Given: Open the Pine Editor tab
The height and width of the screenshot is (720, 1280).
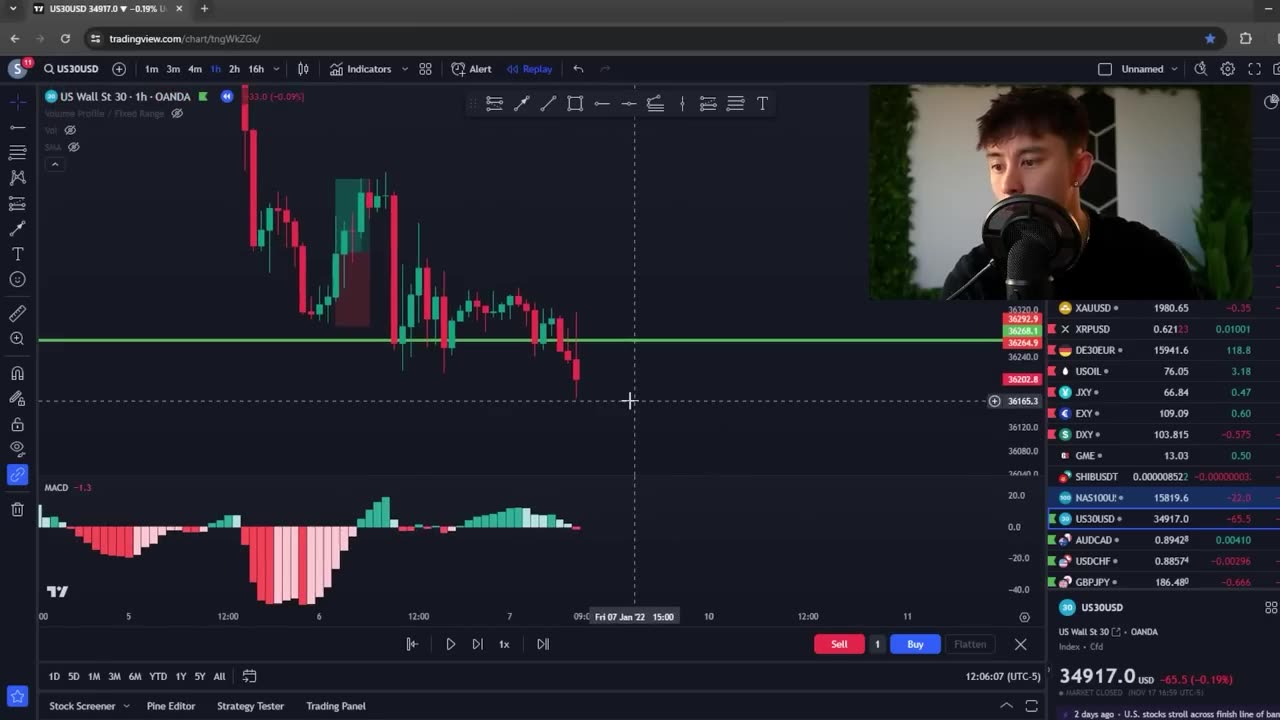Looking at the screenshot, I should point(171,706).
